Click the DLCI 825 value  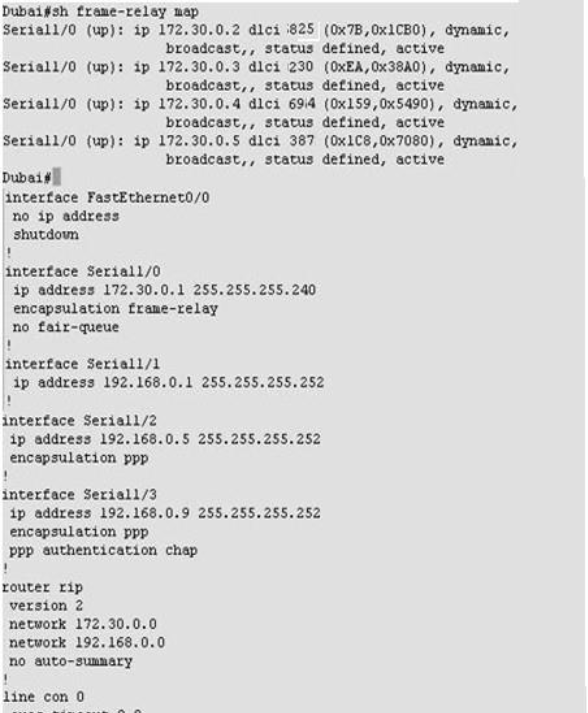[x=301, y=30]
